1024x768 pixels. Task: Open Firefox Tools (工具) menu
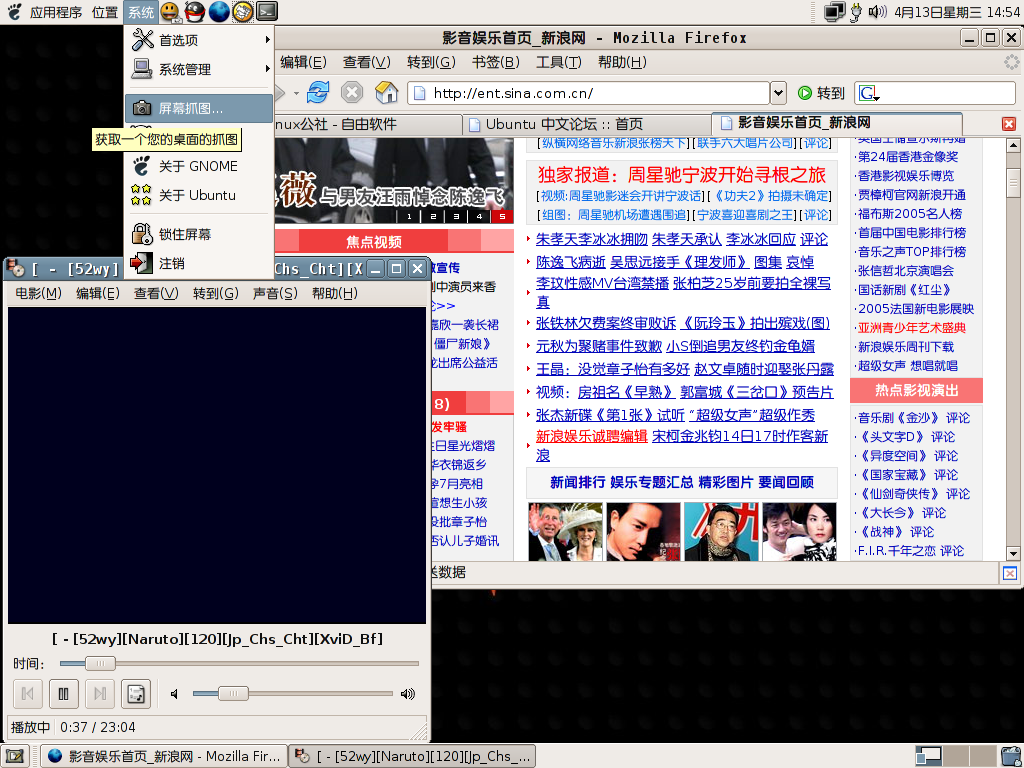pyautogui.click(x=558, y=62)
